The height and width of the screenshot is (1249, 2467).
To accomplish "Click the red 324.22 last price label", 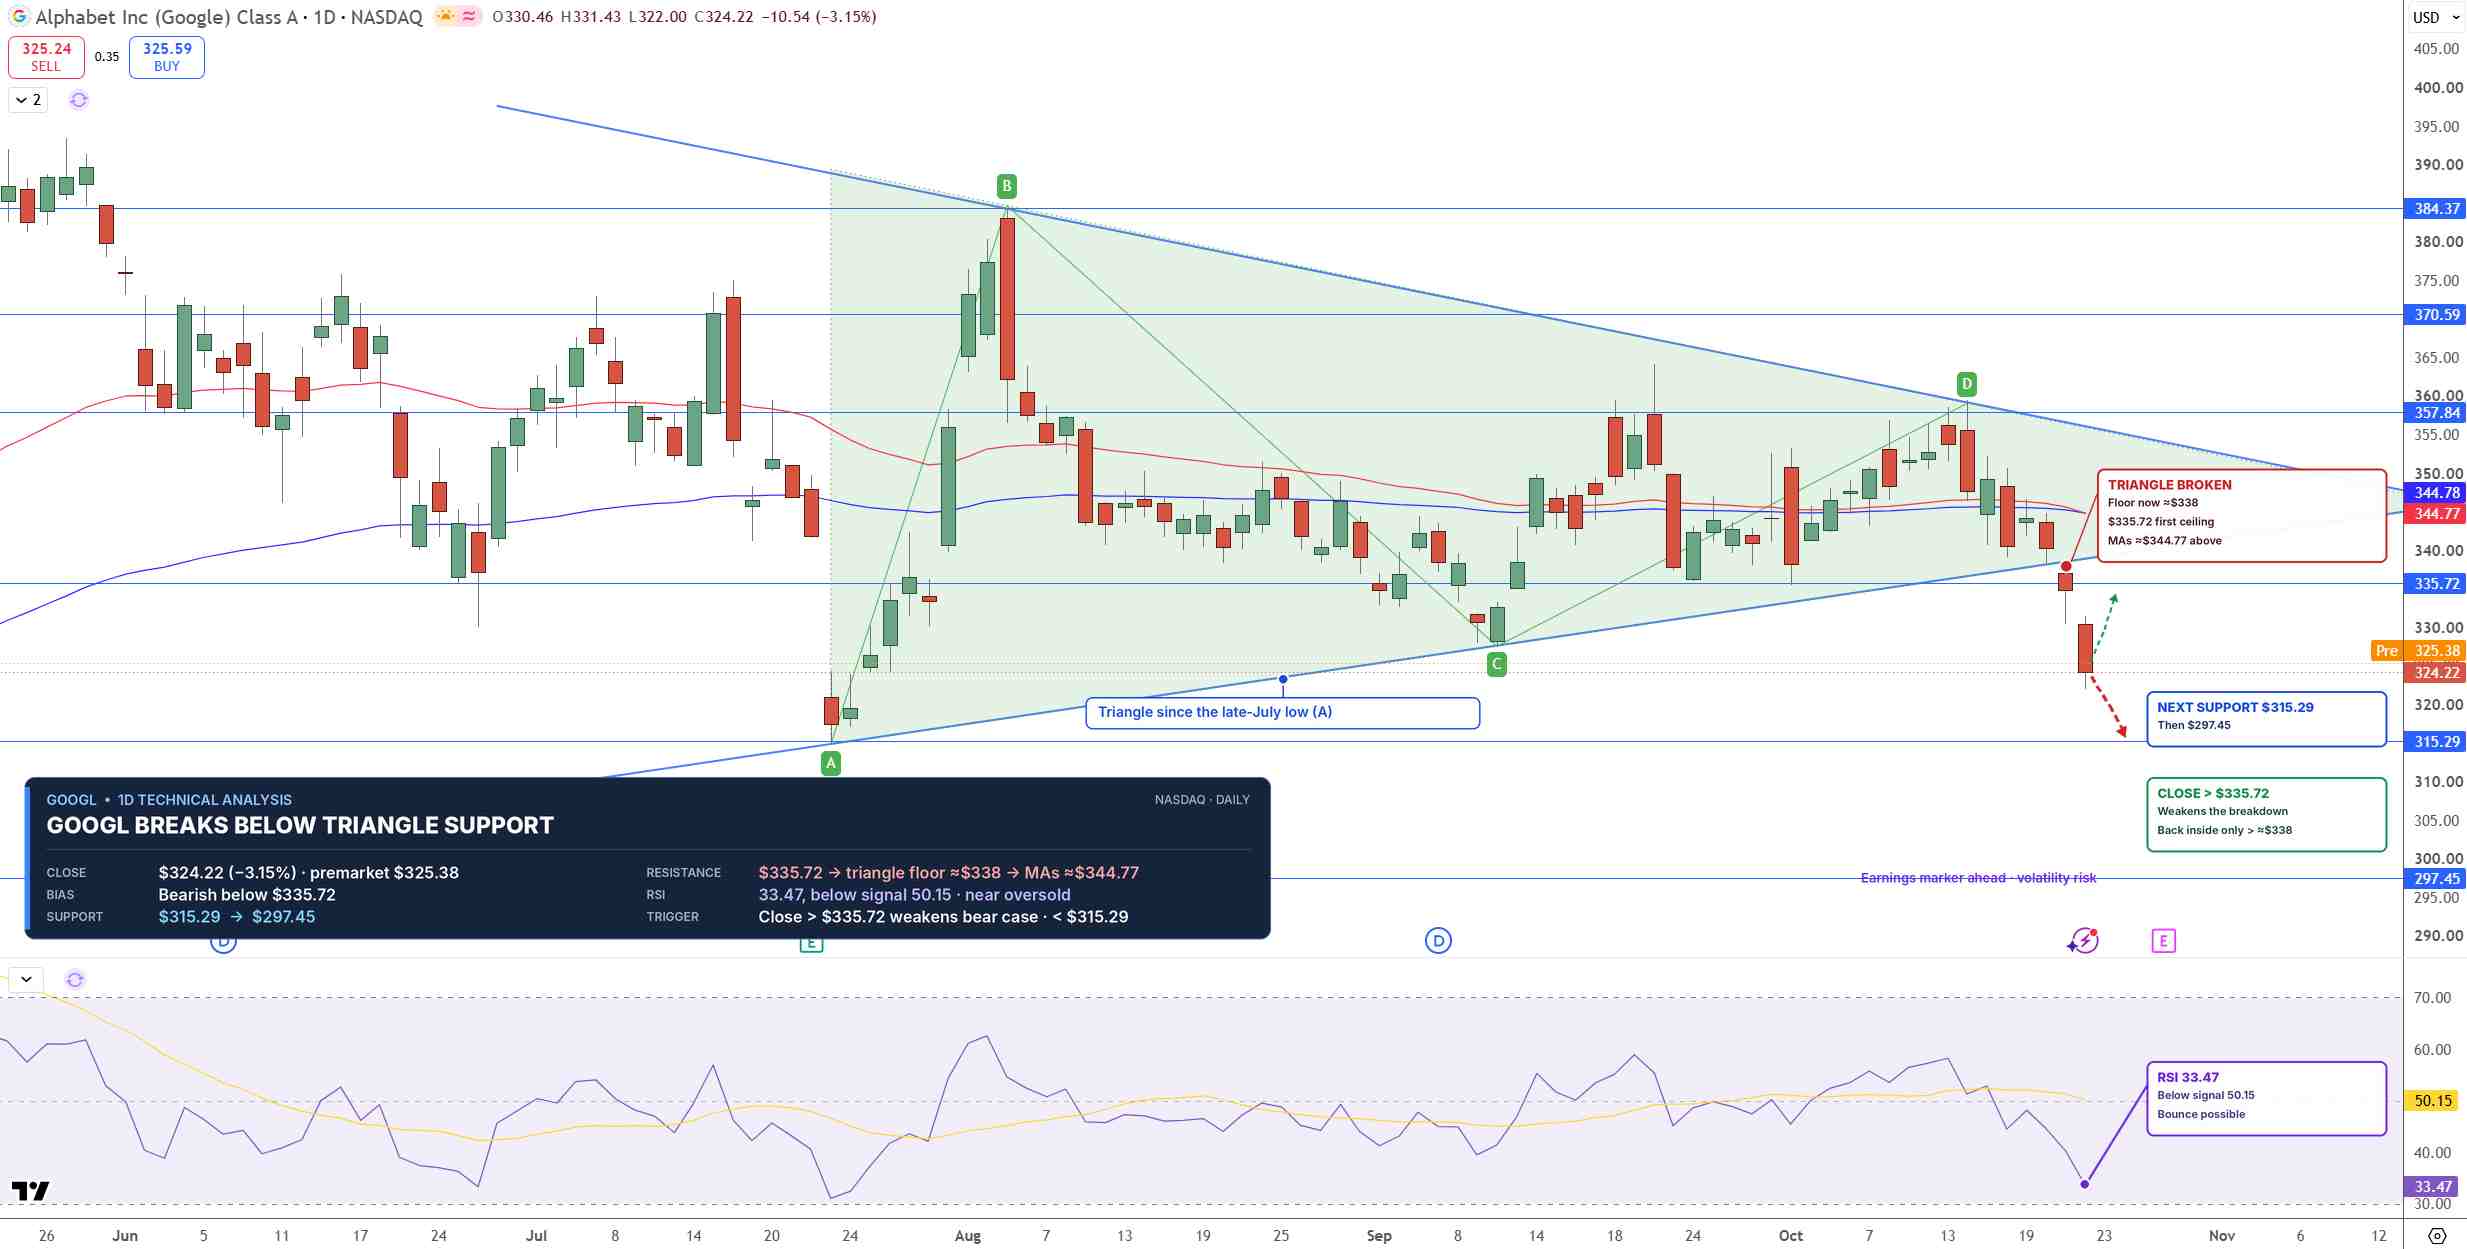I will tap(2435, 673).
